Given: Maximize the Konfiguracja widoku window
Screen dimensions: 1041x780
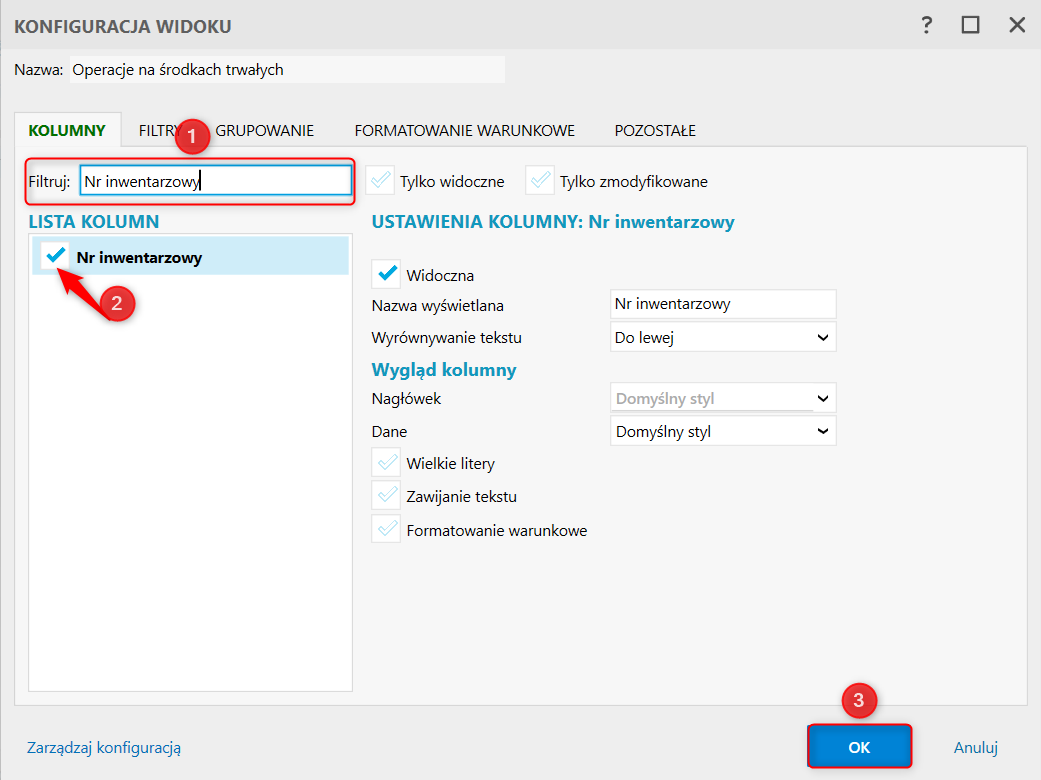Looking at the screenshot, I should pos(970,25).
